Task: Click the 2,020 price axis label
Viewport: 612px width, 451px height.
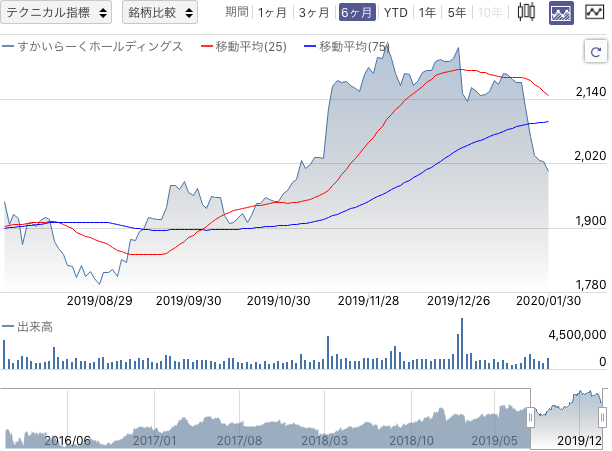Action: 590,156
